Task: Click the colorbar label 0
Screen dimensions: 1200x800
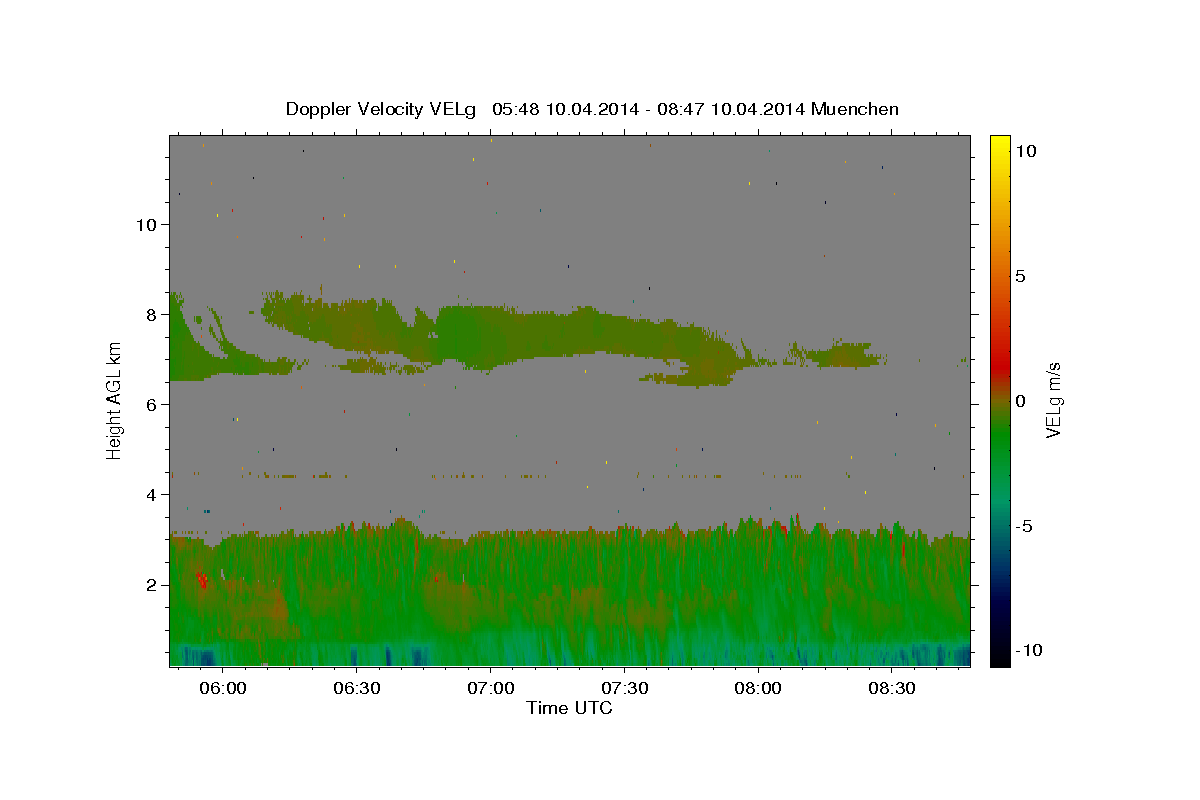Action: (x=1020, y=401)
